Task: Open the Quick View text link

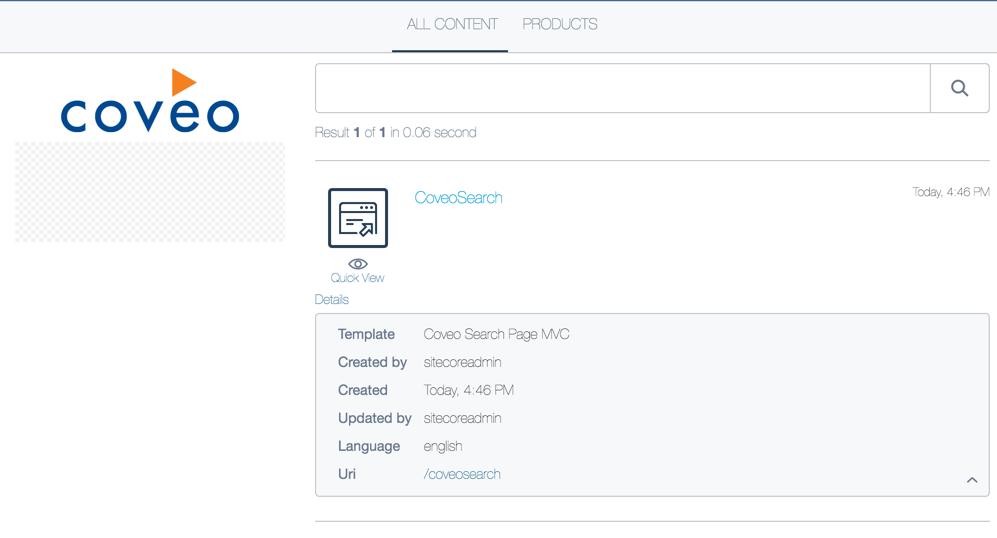Action: click(x=357, y=278)
